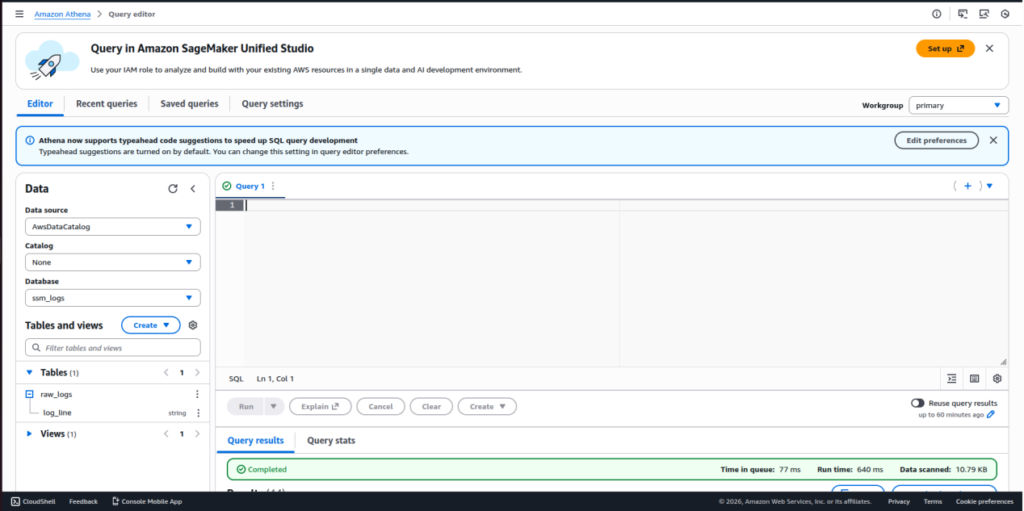The width and height of the screenshot is (1024, 511).
Task: Open the Workgroup primary dropdown
Action: click(957, 105)
